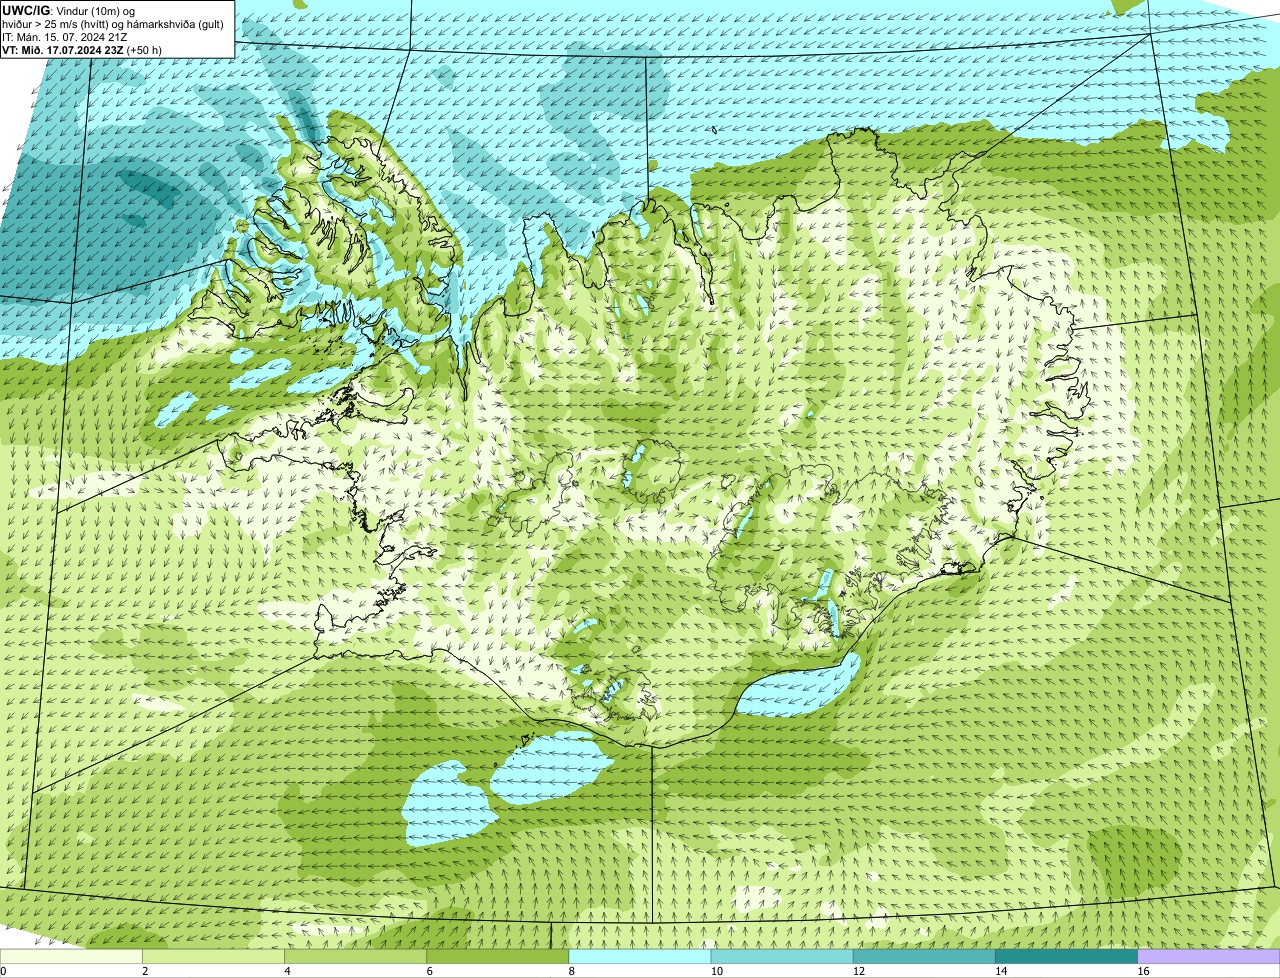This screenshot has width=1280, height=978.
Task: Click the 10–12 m/s turquoise legend band
Action: (782, 956)
